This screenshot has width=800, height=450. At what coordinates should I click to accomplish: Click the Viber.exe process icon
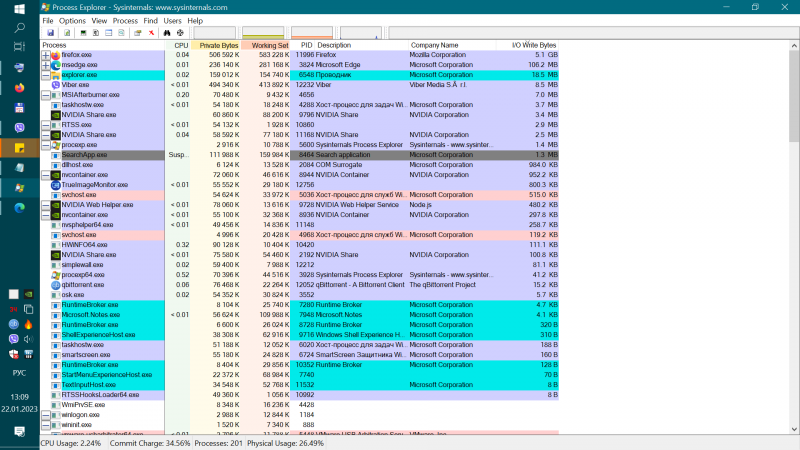[x=56, y=85]
